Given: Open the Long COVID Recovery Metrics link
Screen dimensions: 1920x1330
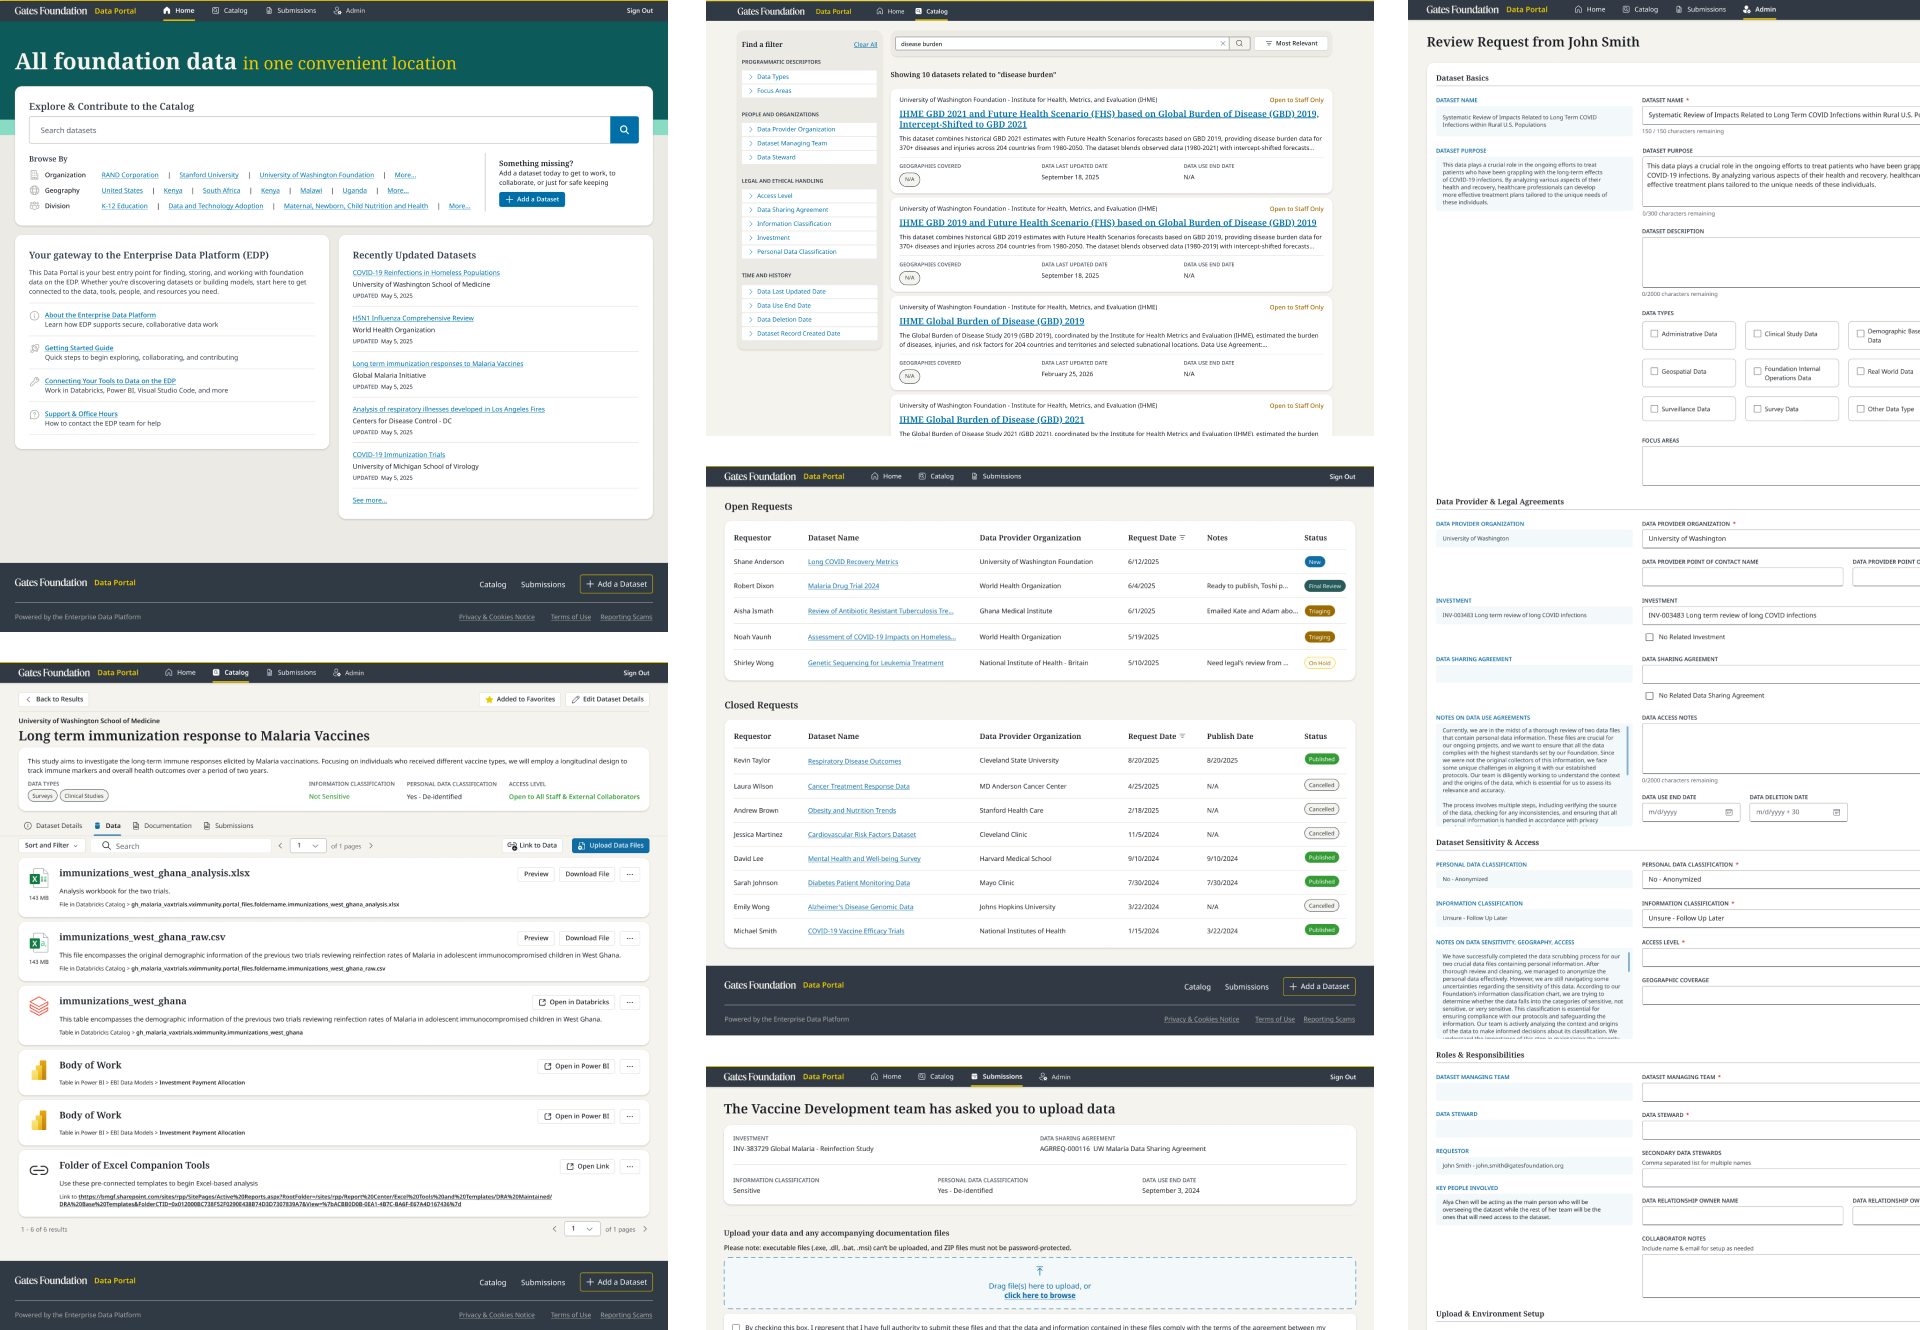Looking at the screenshot, I should (x=852, y=562).
